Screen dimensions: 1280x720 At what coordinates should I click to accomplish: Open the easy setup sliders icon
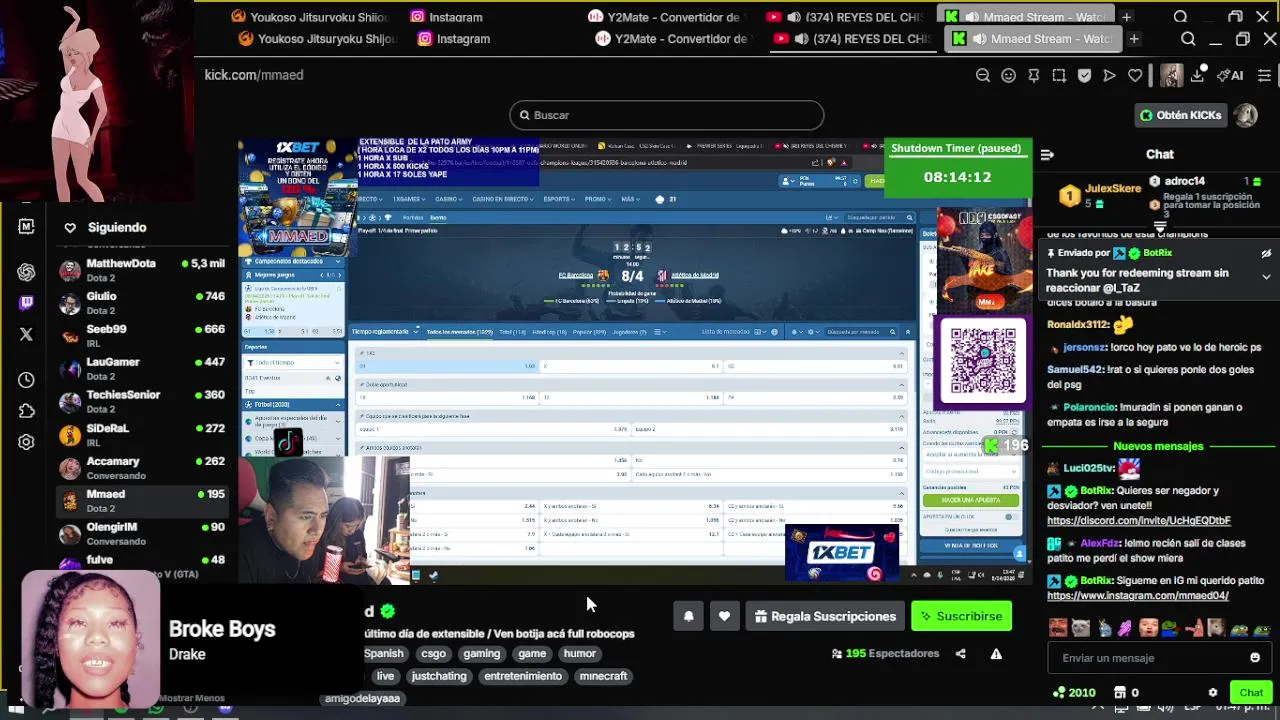point(1264,75)
